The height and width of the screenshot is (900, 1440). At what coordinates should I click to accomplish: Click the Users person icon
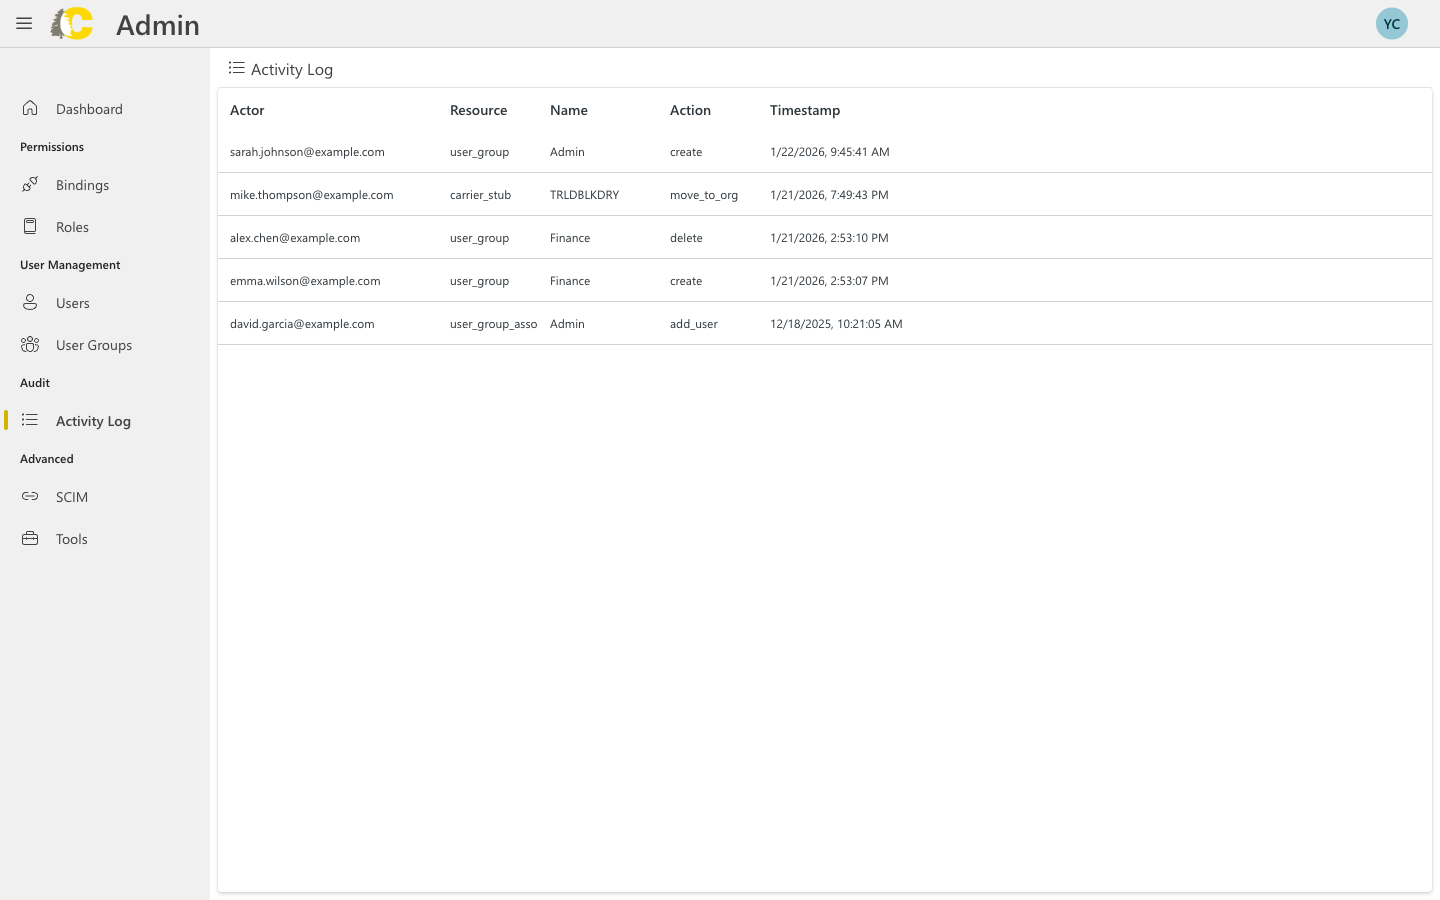(x=30, y=302)
